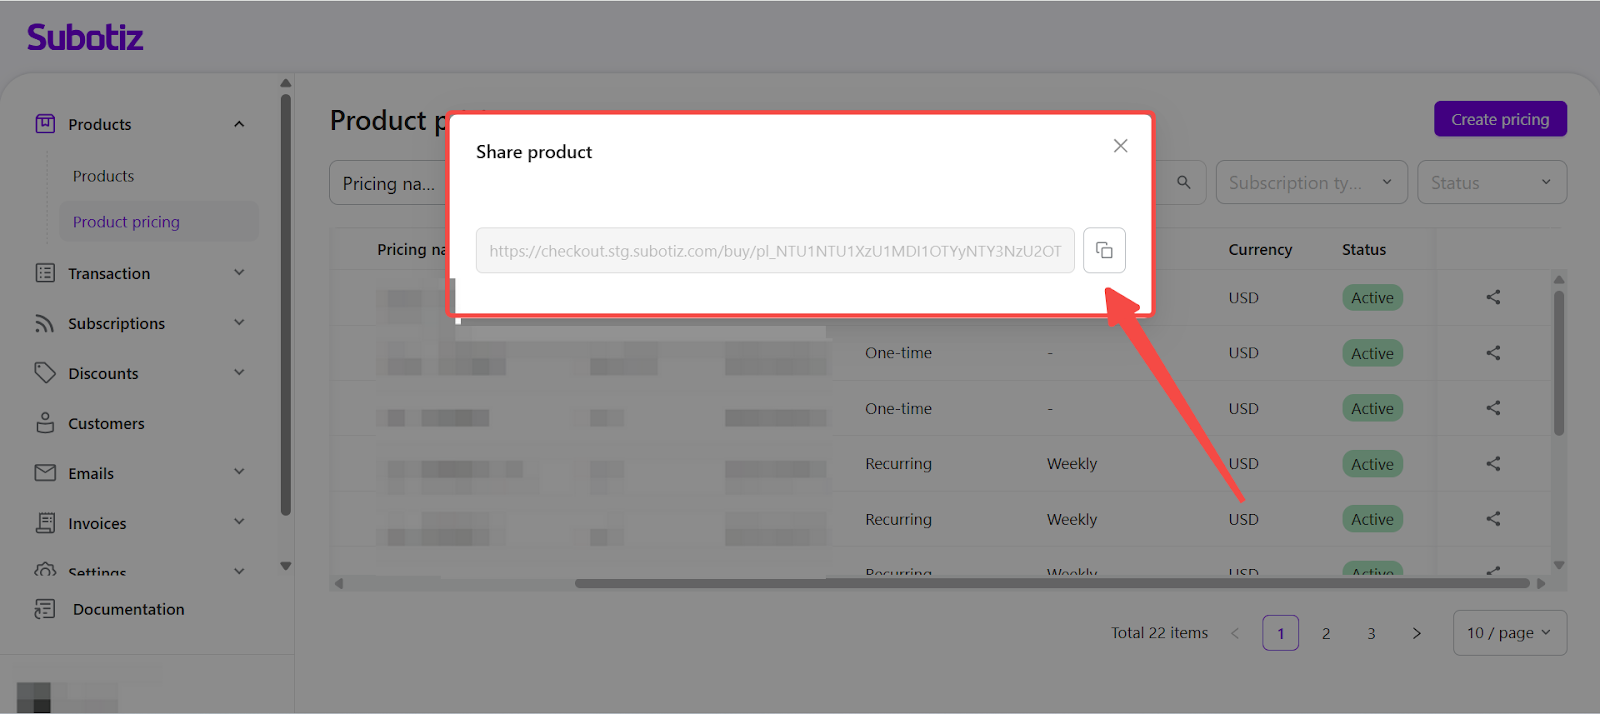The width and height of the screenshot is (1600, 714).
Task: Open the Status filter dropdown
Action: (x=1490, y=183)
